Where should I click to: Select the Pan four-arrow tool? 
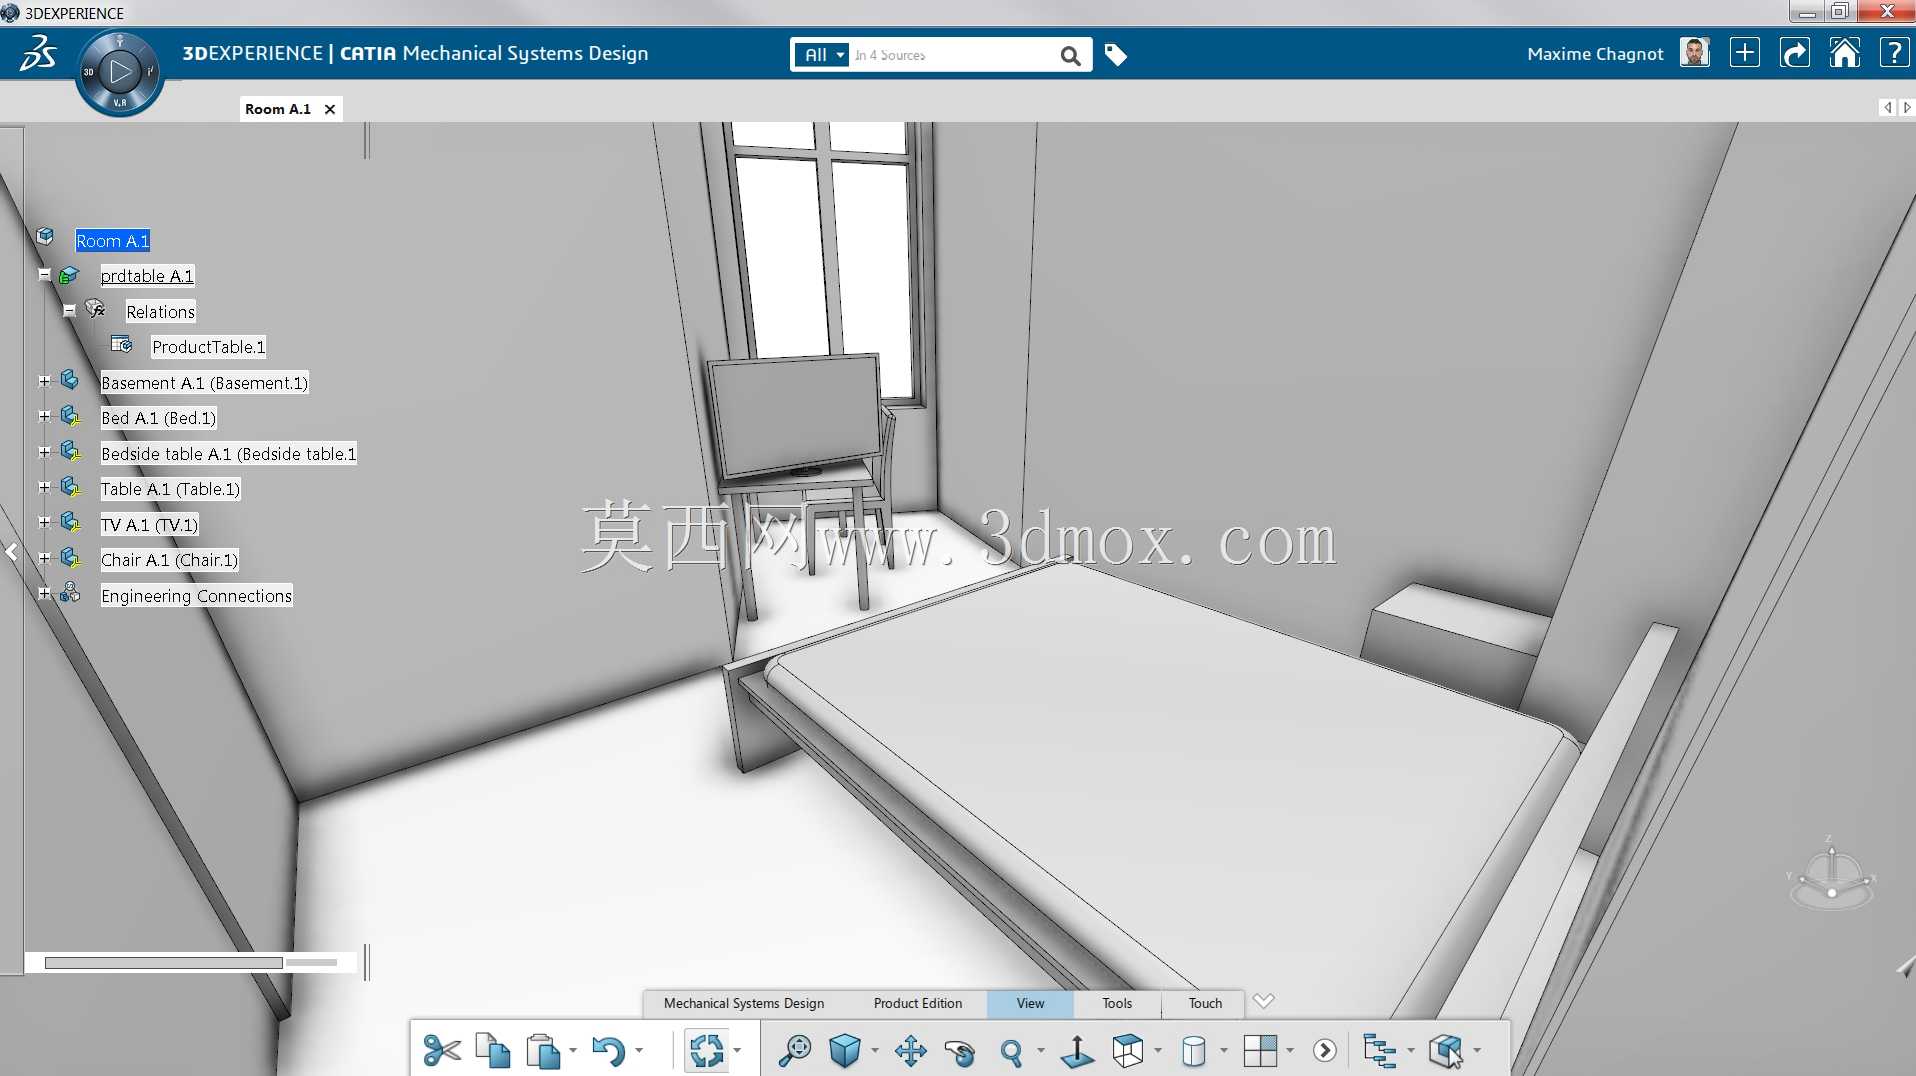910,1051
